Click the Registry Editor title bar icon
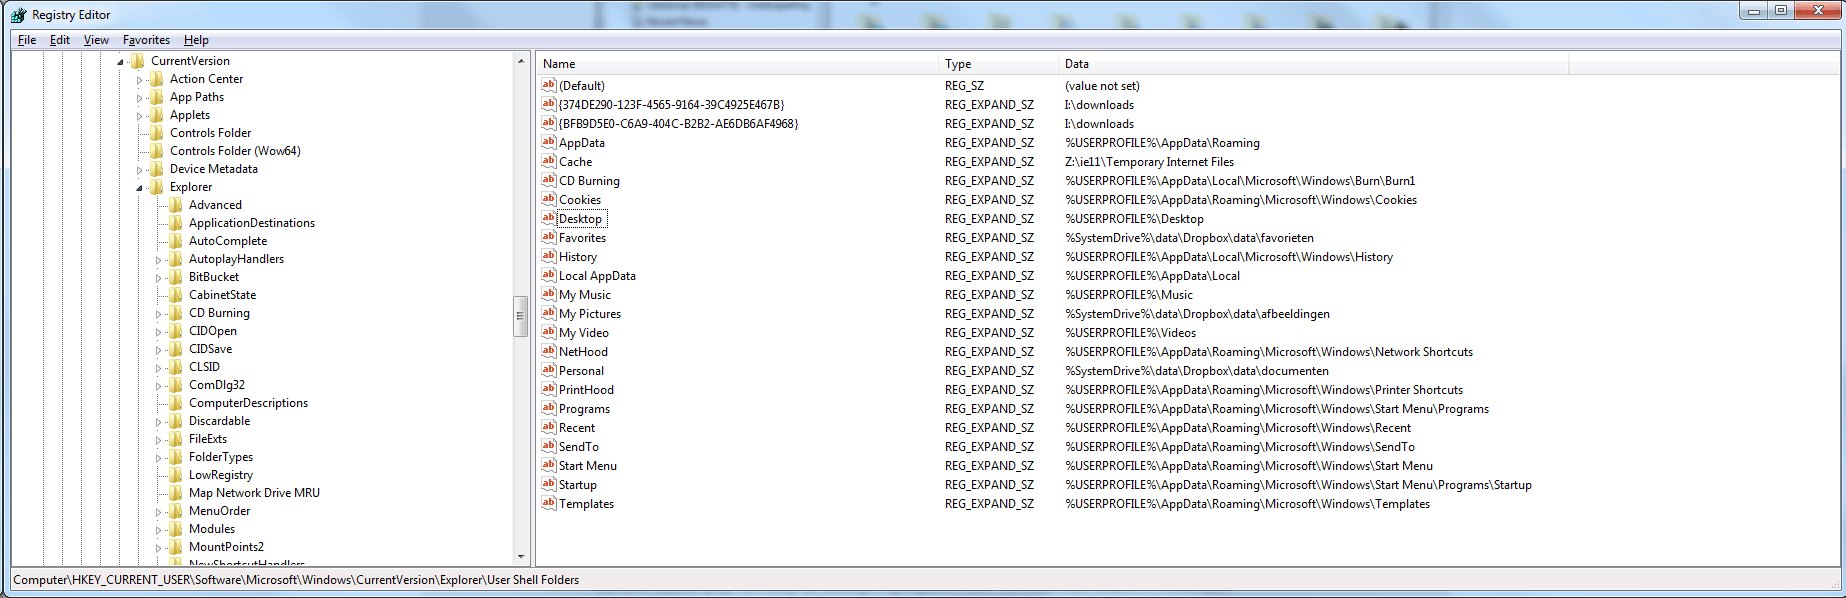The image size is (1846, 598). click(x=18, y=15)
